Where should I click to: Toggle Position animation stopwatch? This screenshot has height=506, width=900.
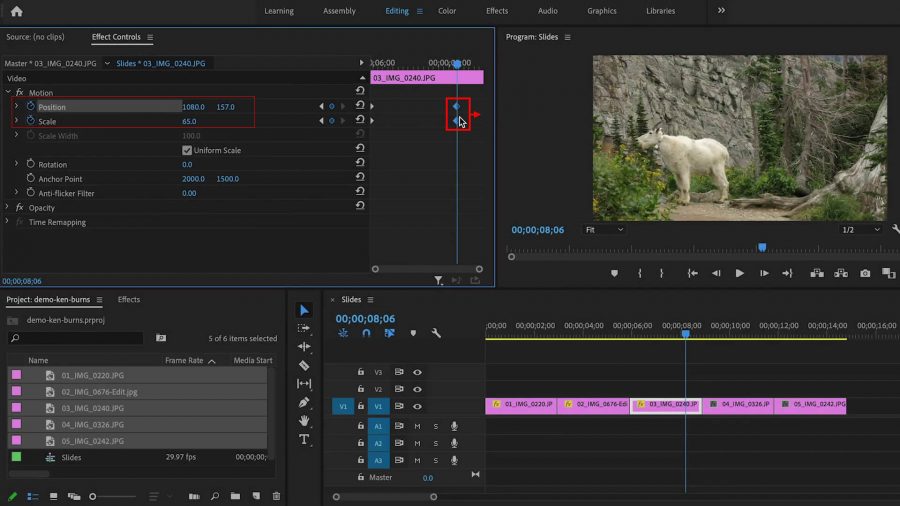pos(31,106)
